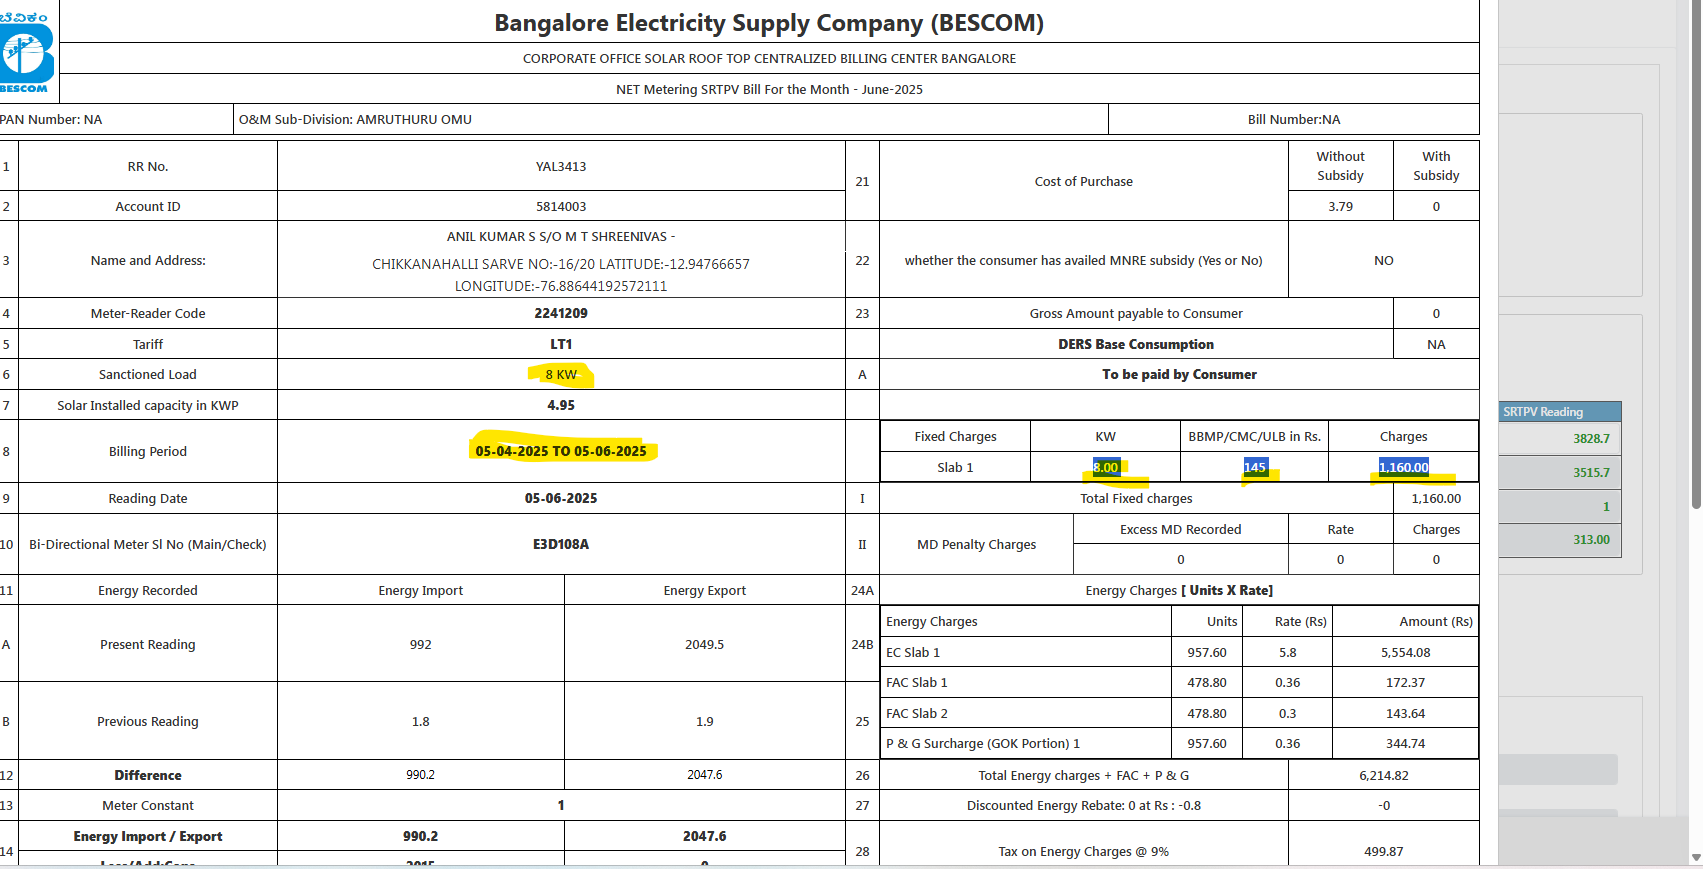The height and width of the screenshot is (869, 1703).
Task: Click FAC Slab 2 rate 0.3
Action: click(1288, 714)
